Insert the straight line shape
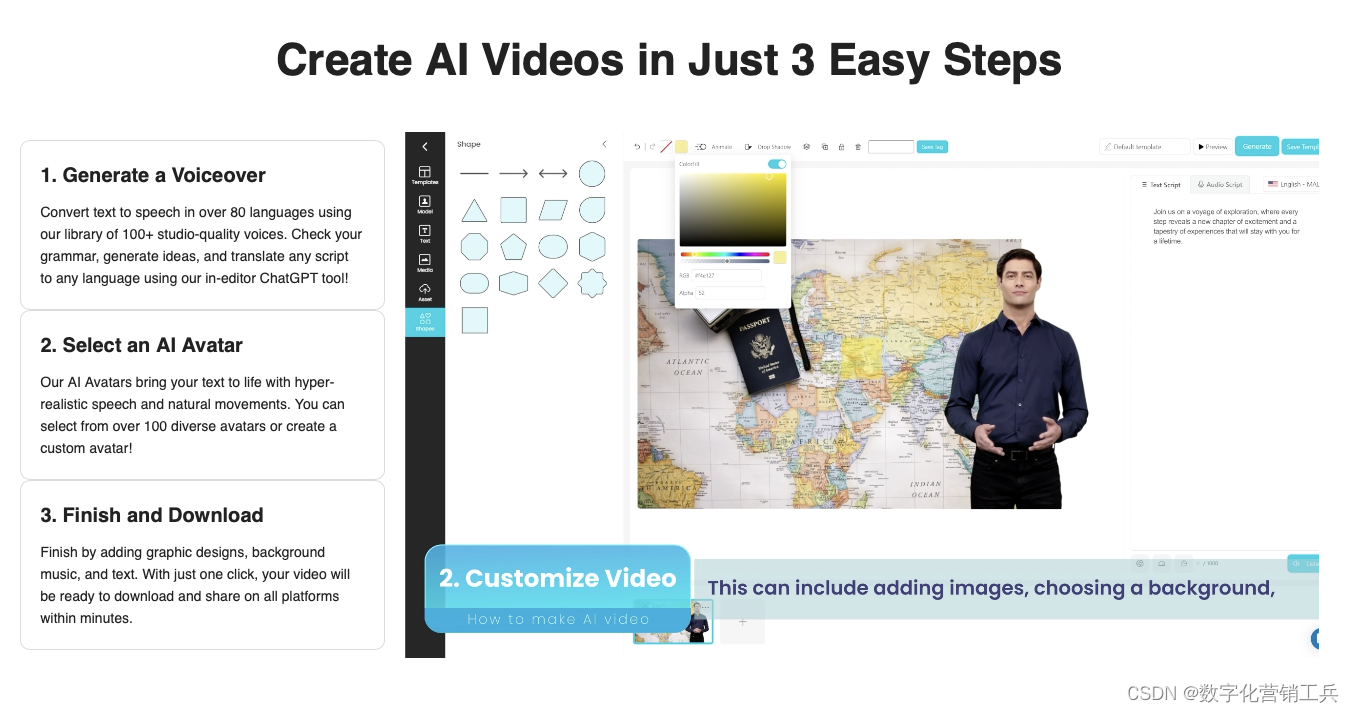 click(474, 174)
